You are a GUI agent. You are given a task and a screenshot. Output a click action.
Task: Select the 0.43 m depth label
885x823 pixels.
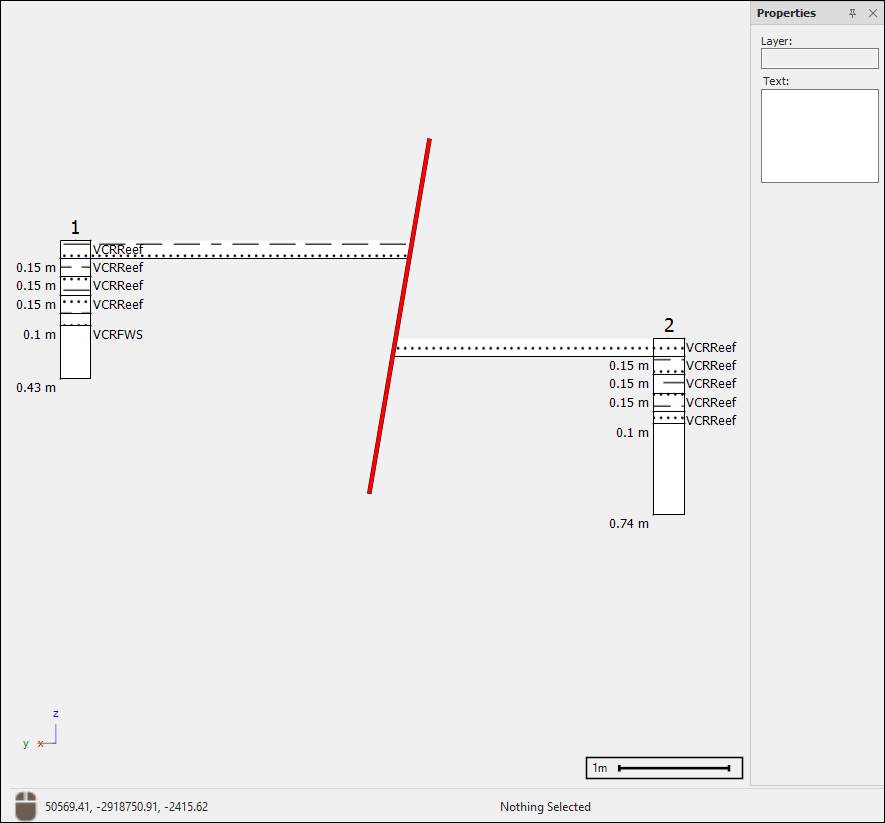point(36,387)
